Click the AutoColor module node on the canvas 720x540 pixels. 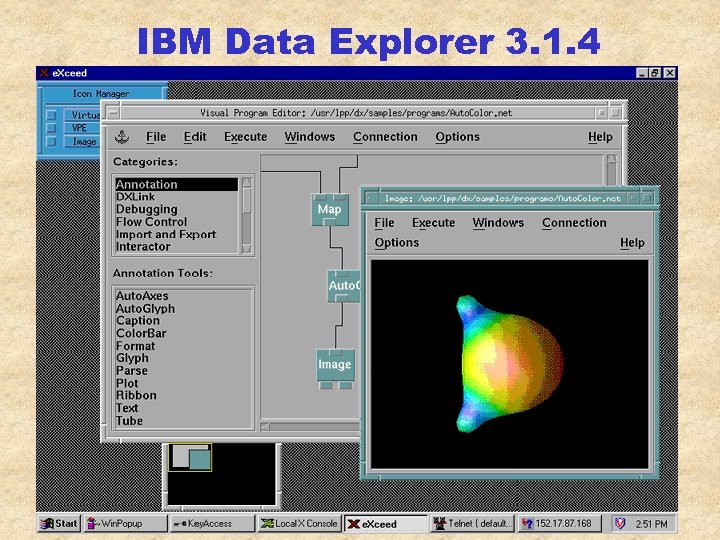[343, 286]
